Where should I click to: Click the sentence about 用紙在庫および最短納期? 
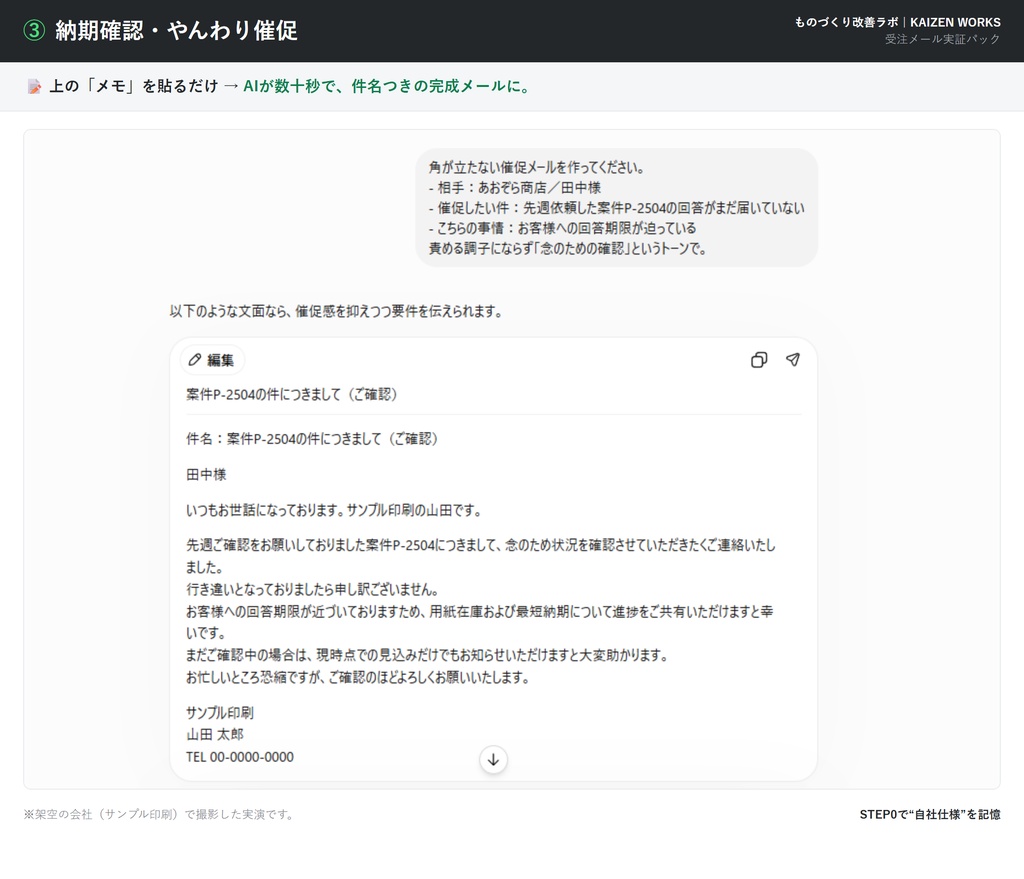click(x=479, y=622)
